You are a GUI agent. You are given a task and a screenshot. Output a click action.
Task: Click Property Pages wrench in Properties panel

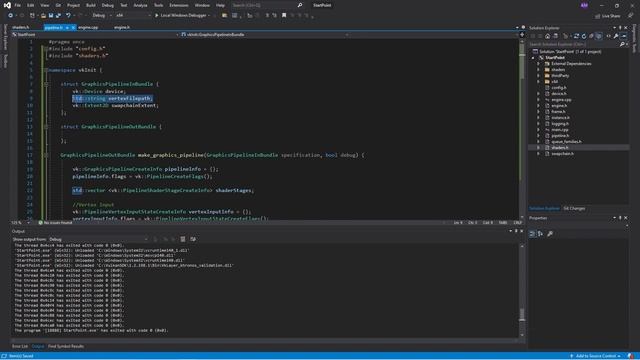coord(550,233)
